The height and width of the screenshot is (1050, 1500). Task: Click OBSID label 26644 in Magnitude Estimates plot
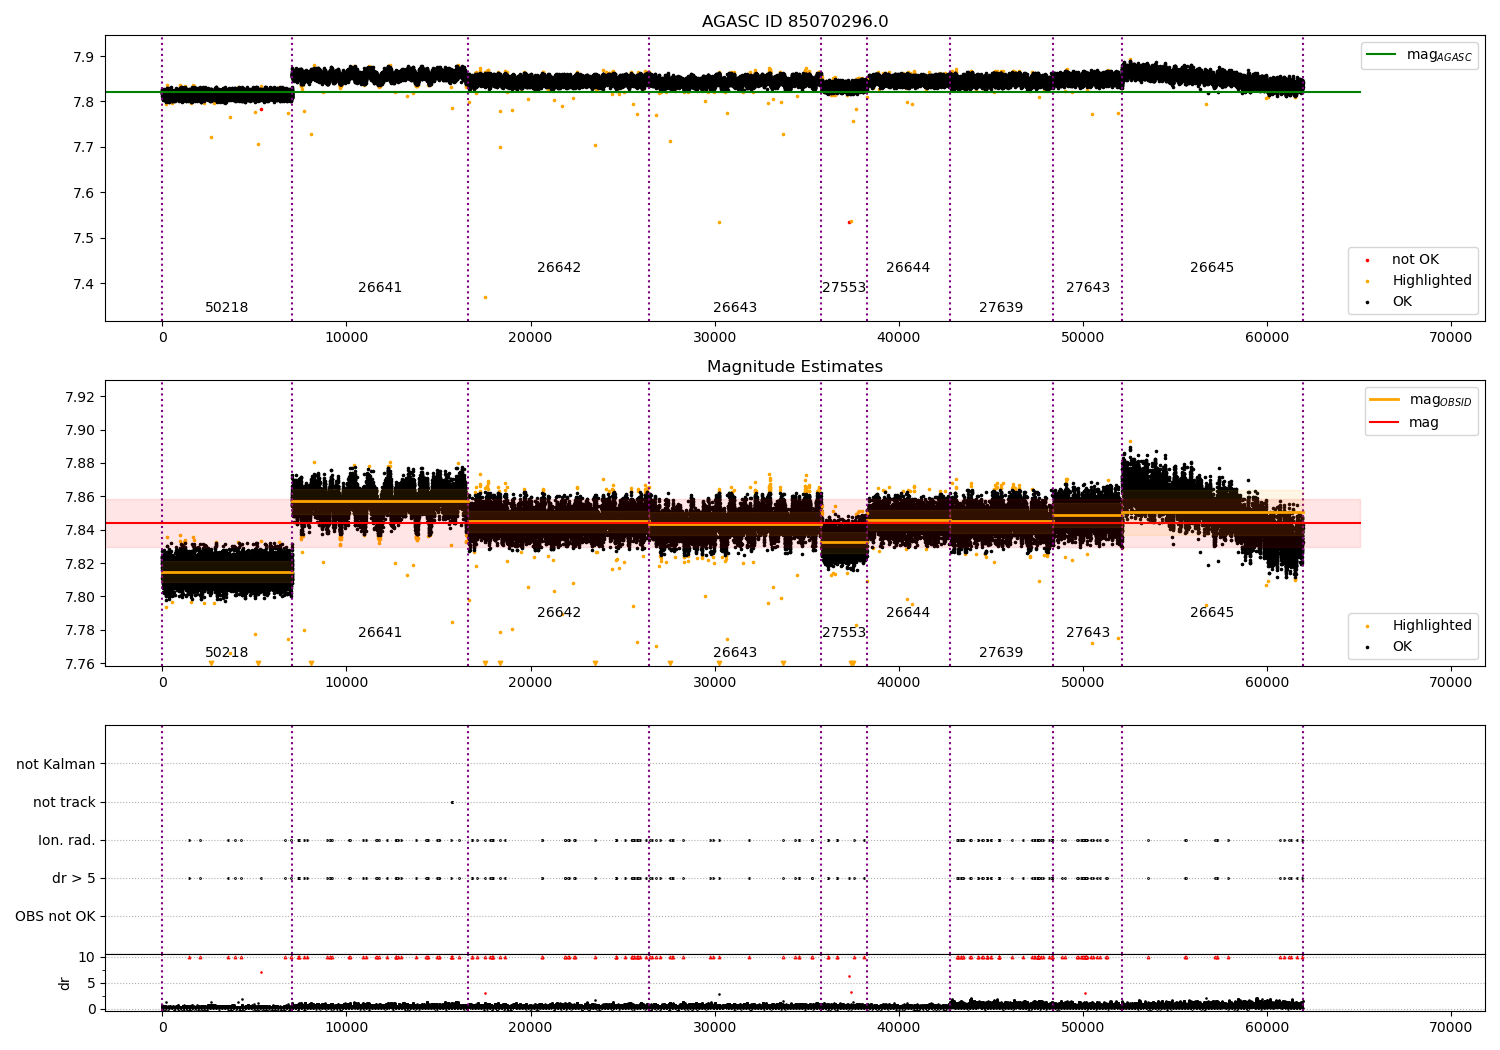(908, 613)
